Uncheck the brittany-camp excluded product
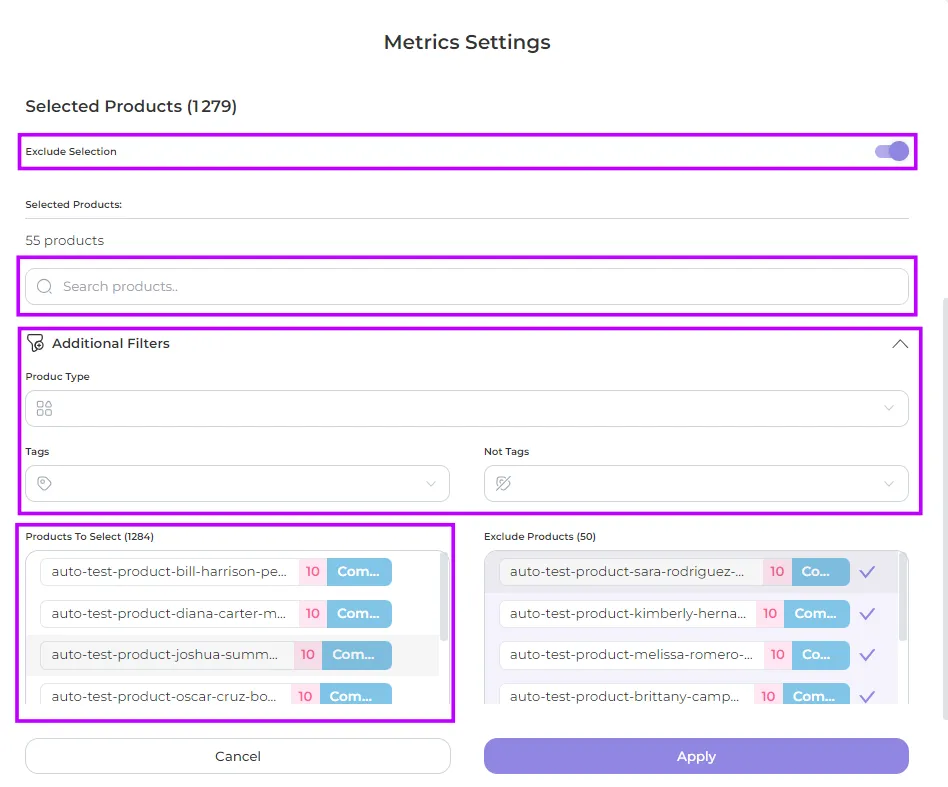Viewport: 948px width, 787px height. tap(867, 696)
